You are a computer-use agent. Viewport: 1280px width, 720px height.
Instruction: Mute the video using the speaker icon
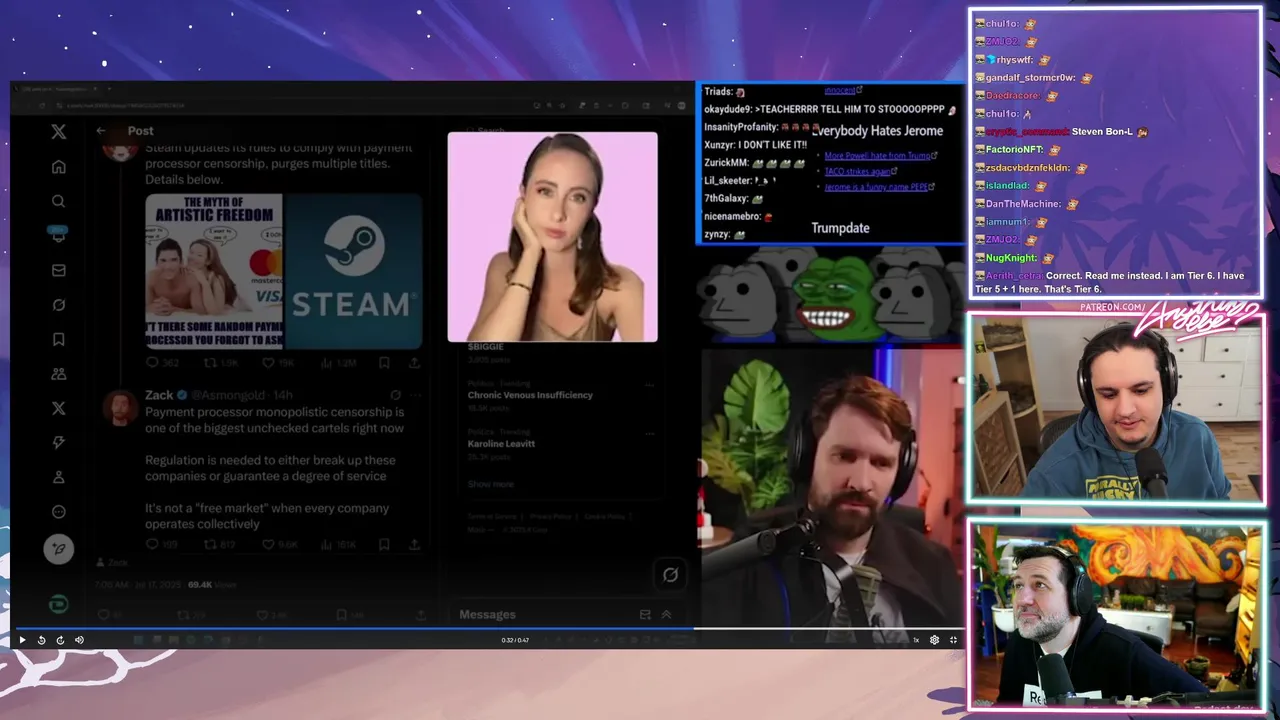point(79,640)
